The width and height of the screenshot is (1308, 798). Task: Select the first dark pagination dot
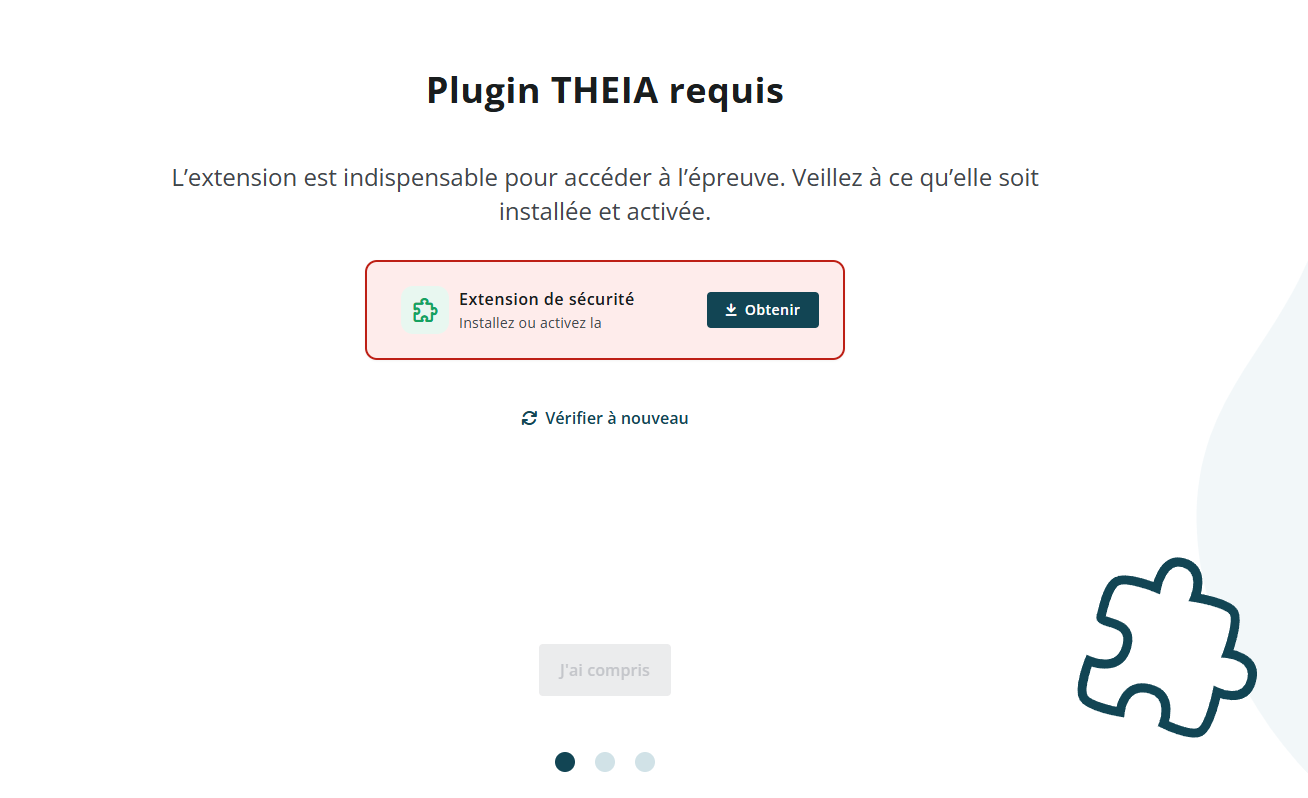pyautogui.click(x=565, y=762)
